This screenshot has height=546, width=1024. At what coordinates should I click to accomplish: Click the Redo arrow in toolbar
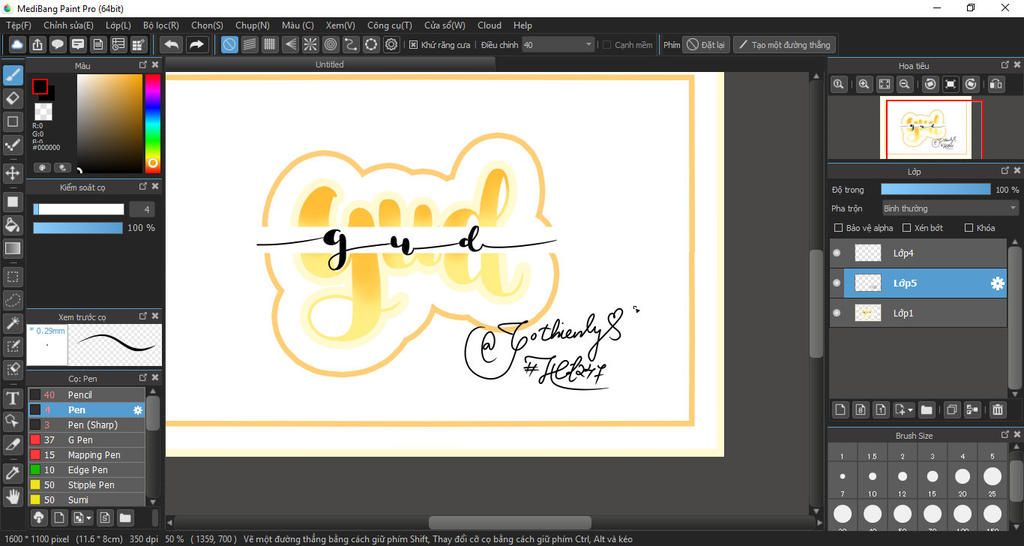click(196, 44)
